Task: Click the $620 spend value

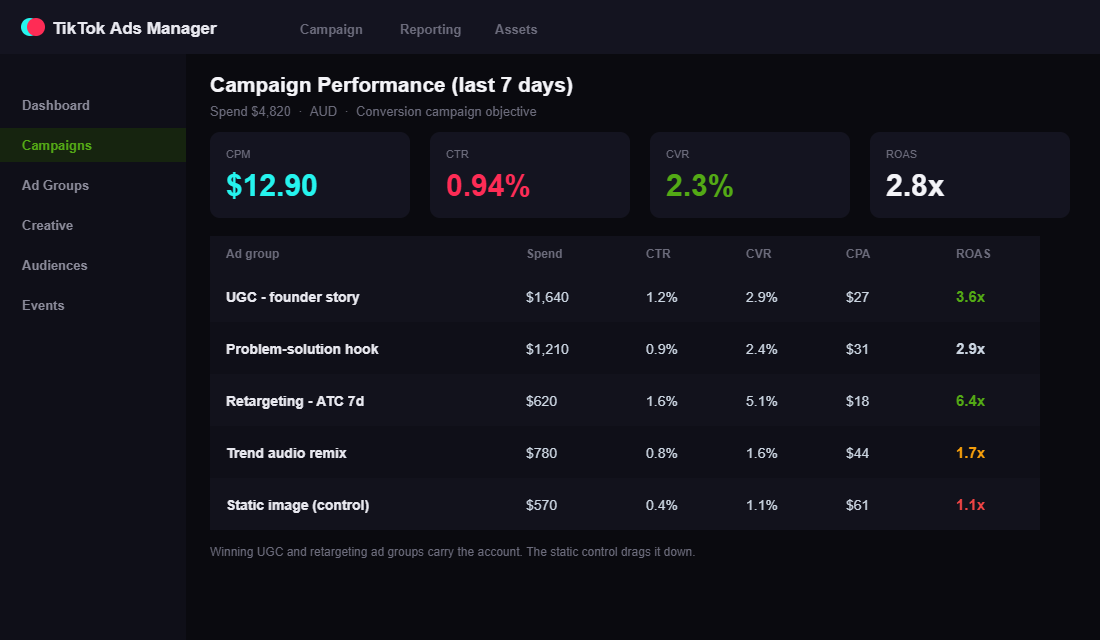Action: click(542, 401)
